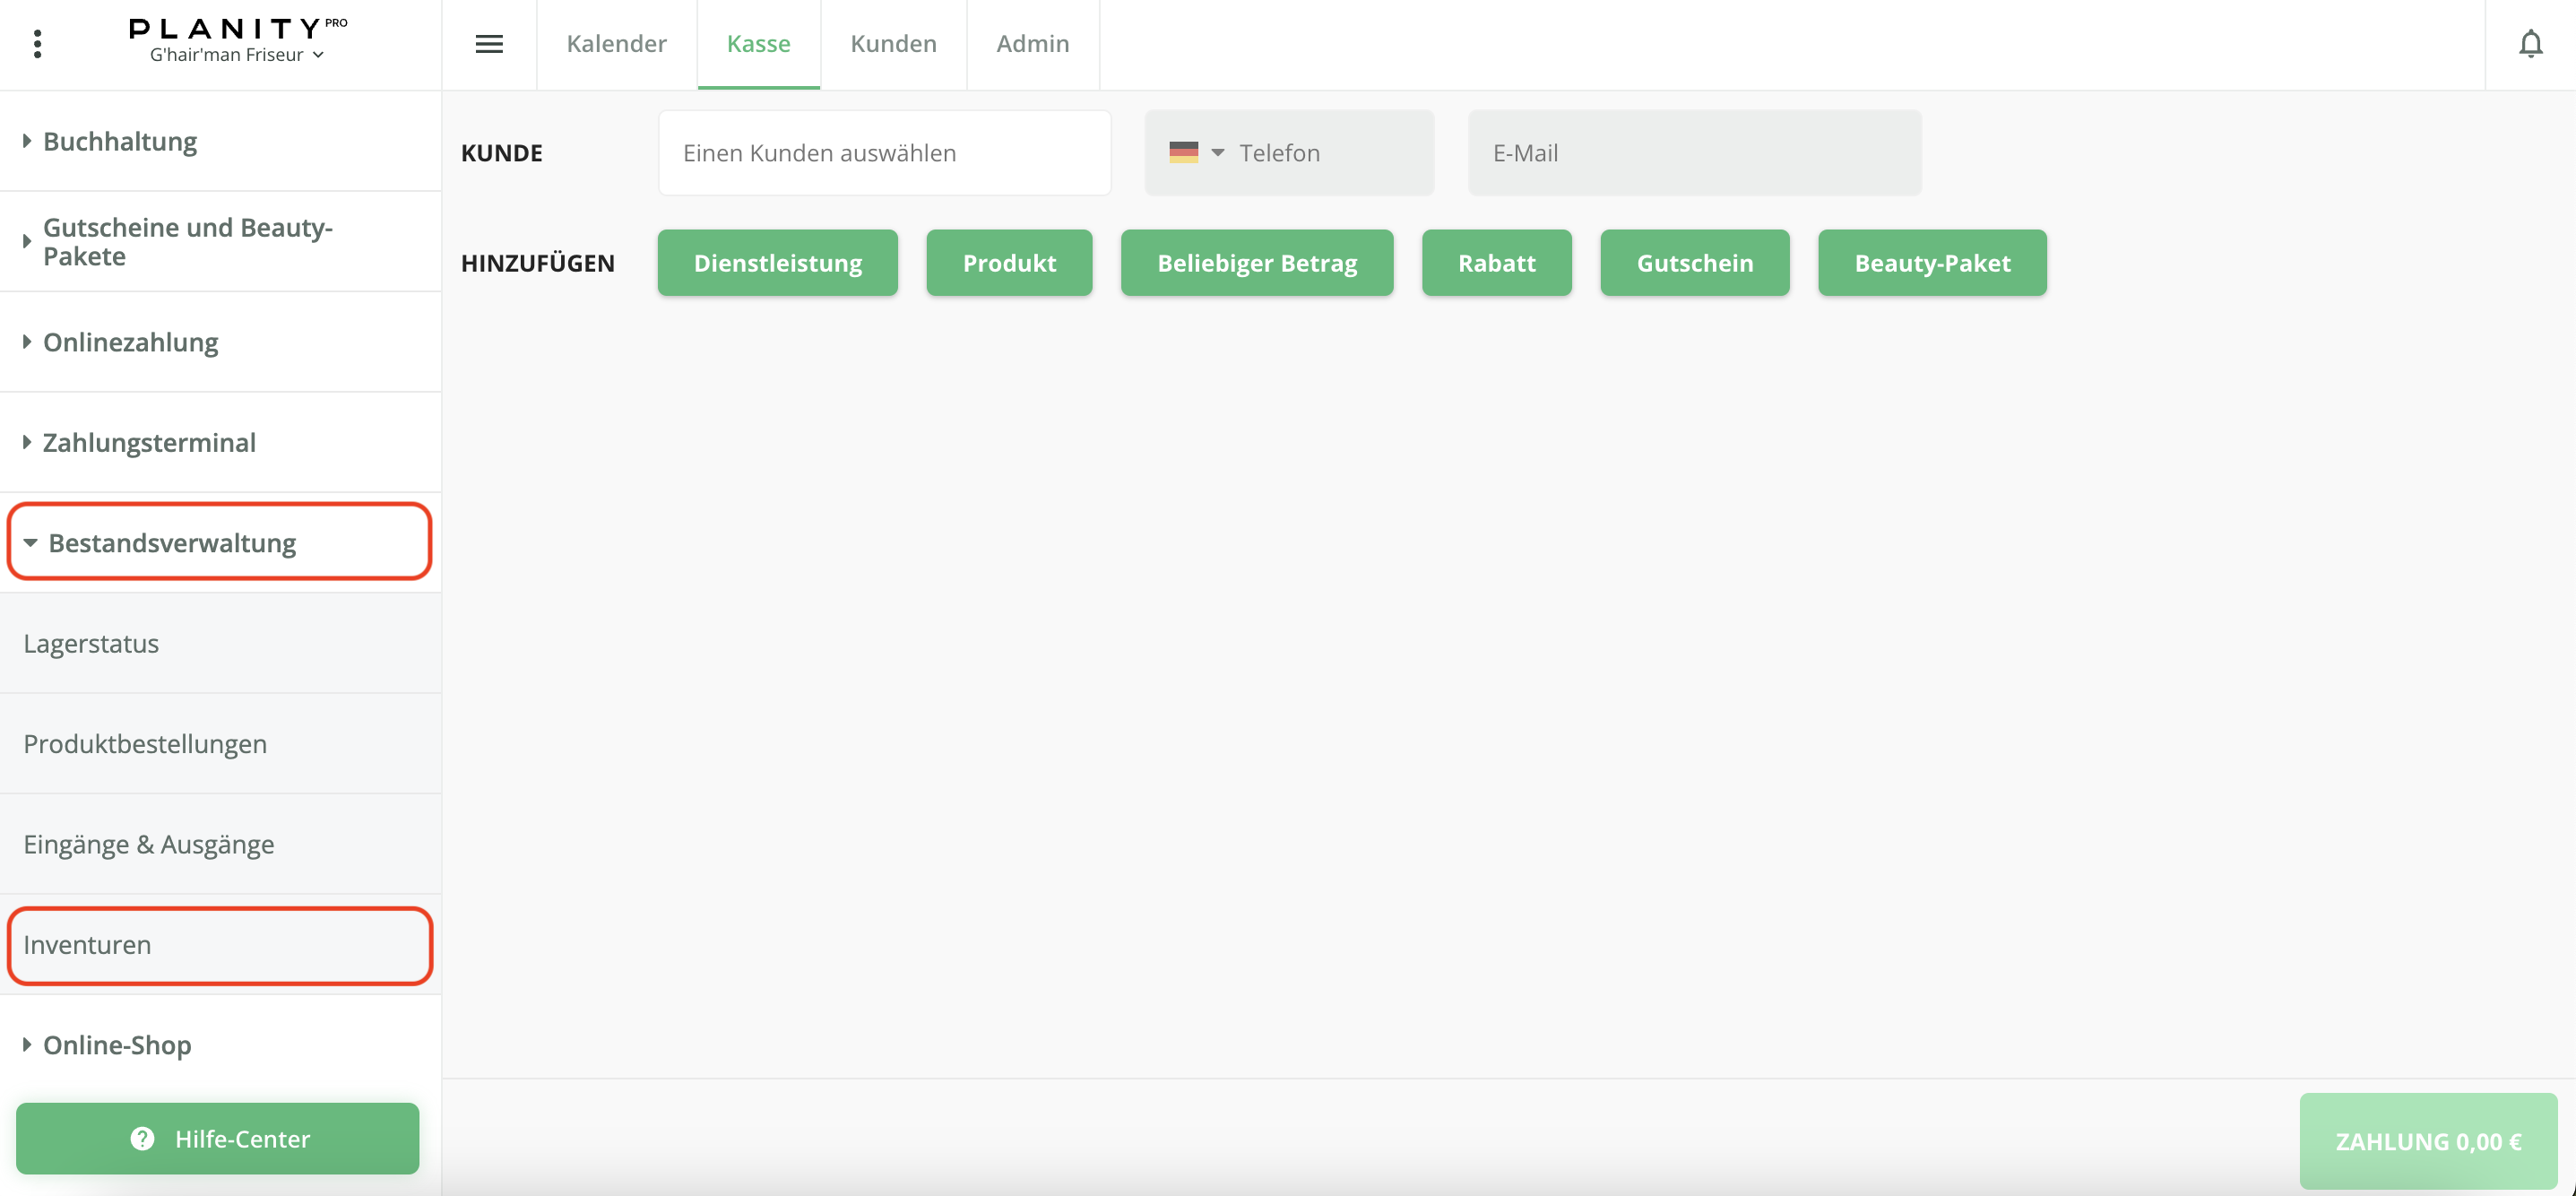Open the three-dot options menu

tap(37, 44)
